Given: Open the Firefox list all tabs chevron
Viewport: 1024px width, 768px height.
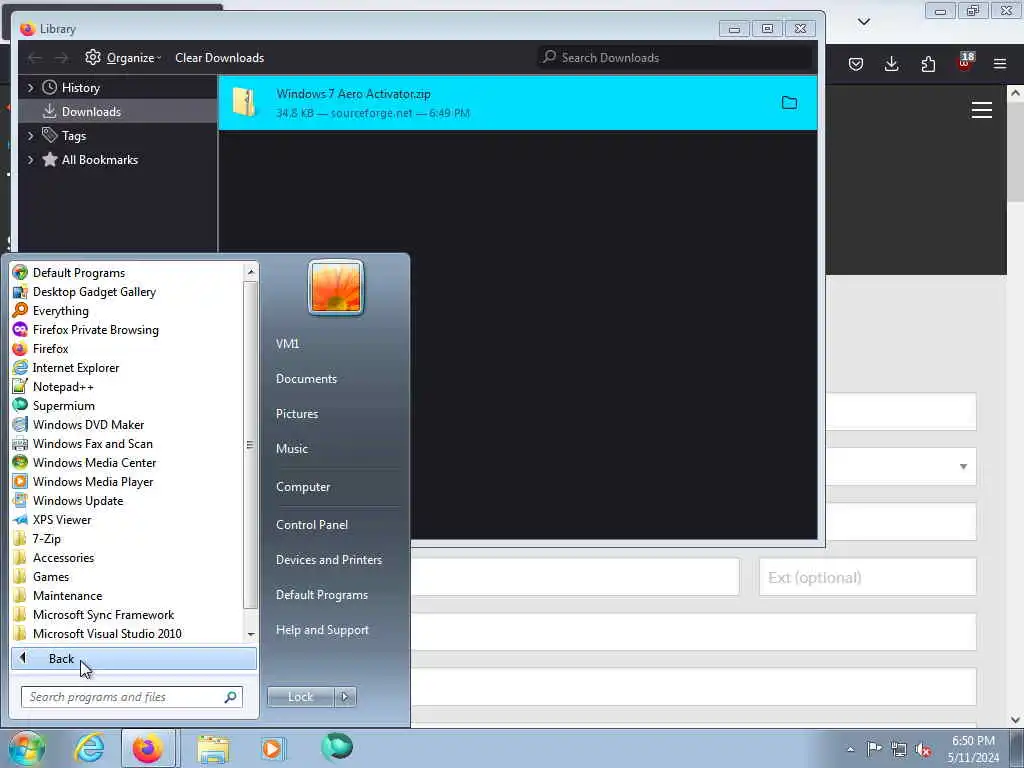Looking at the screenshot, I should click(x=864, y=22).
